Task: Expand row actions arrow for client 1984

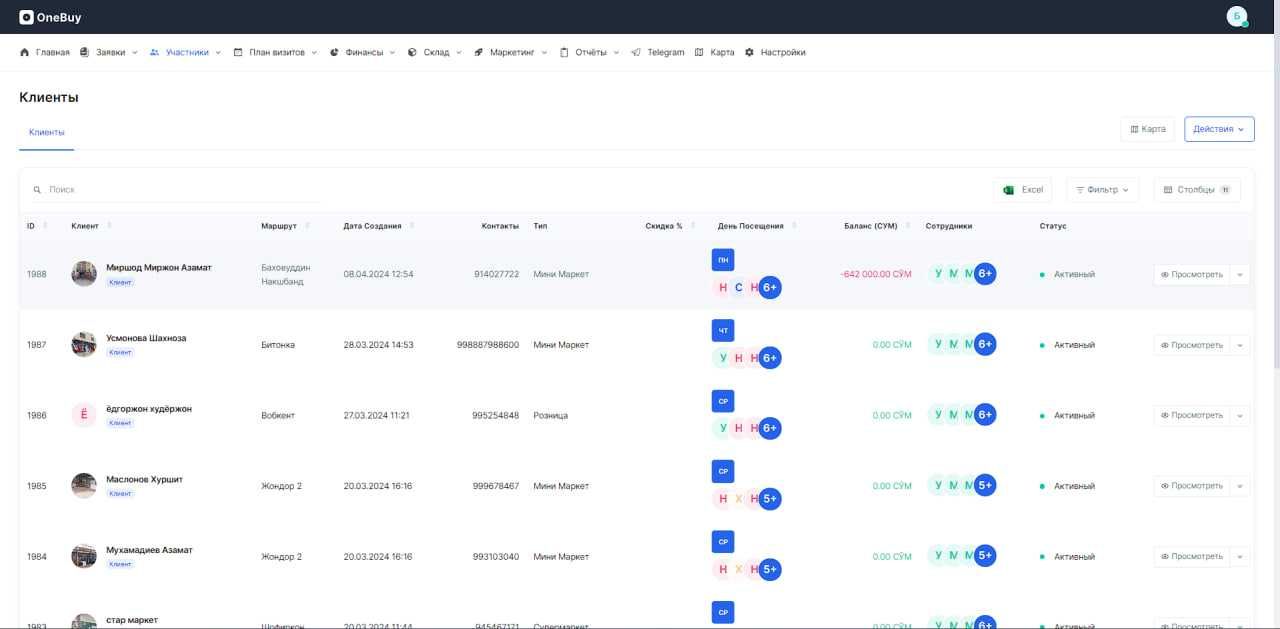Action: pos(1240,556)
